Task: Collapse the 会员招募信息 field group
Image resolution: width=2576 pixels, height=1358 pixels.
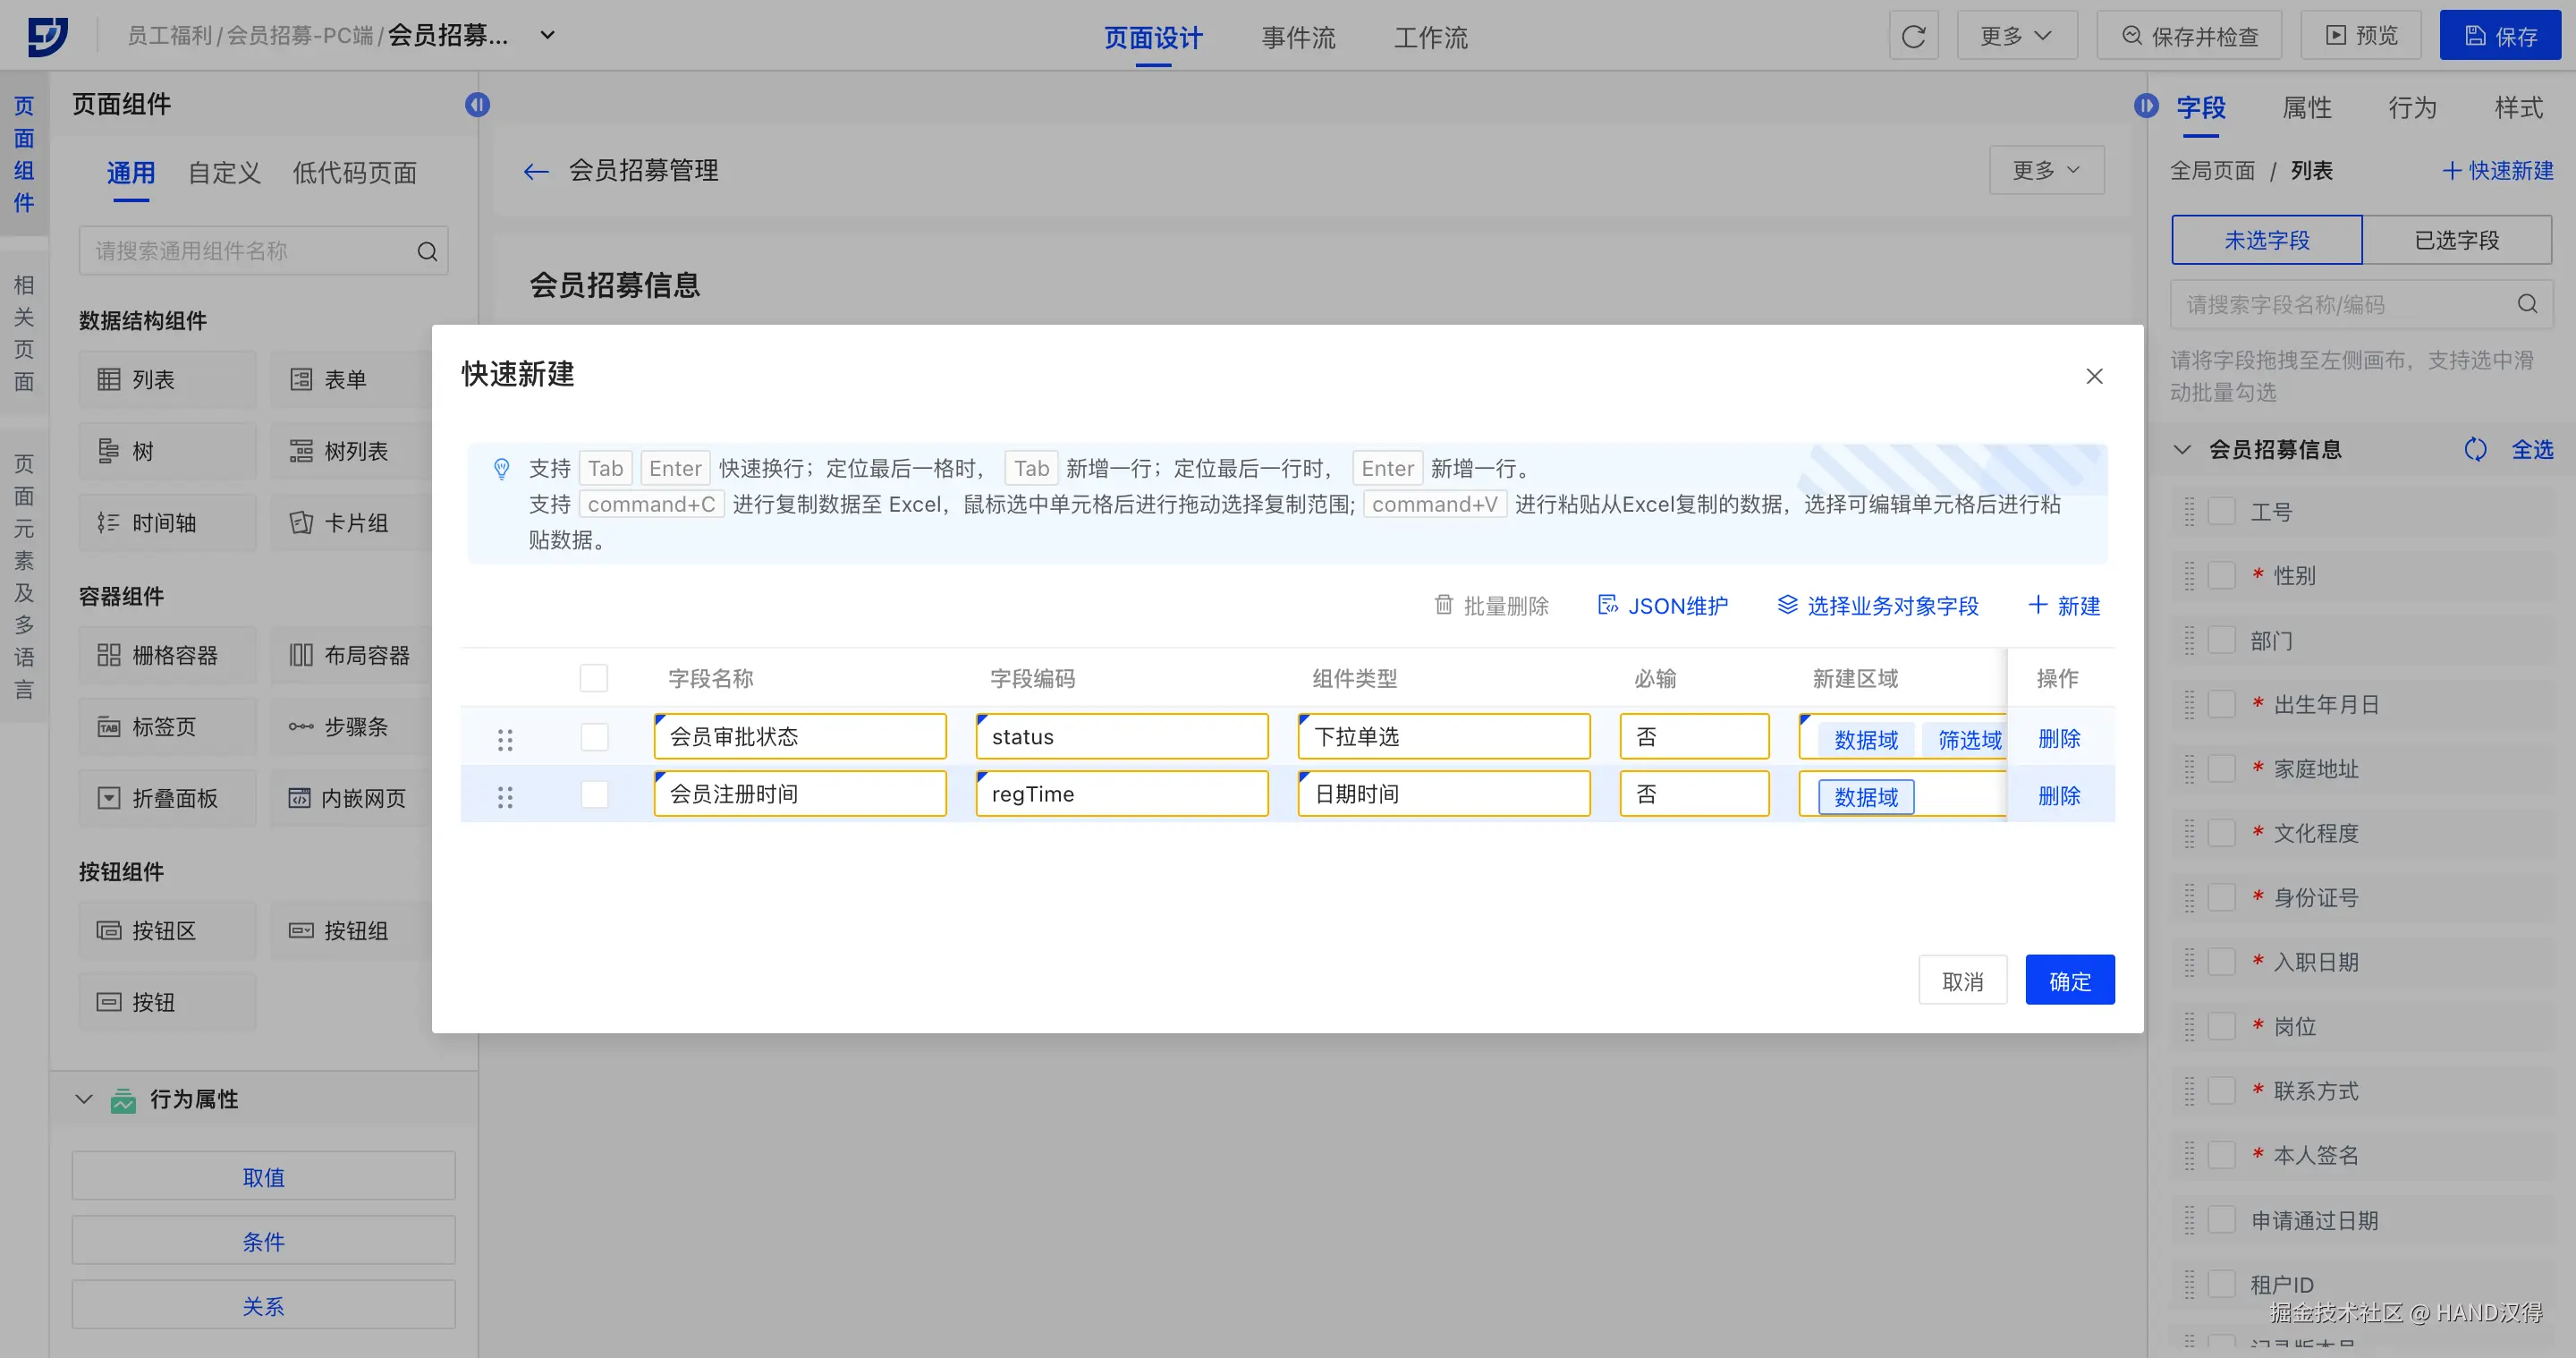Action: click(x=2182, y=450)
